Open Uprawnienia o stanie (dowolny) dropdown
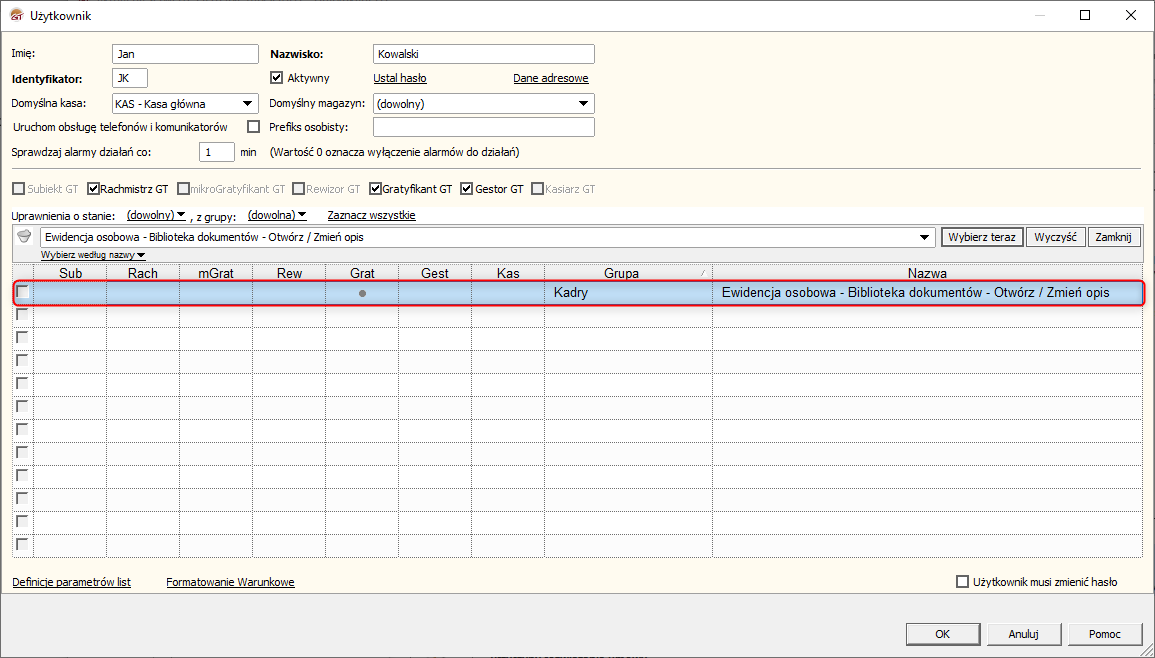The image size is (1155, 658). pos(156,215)
